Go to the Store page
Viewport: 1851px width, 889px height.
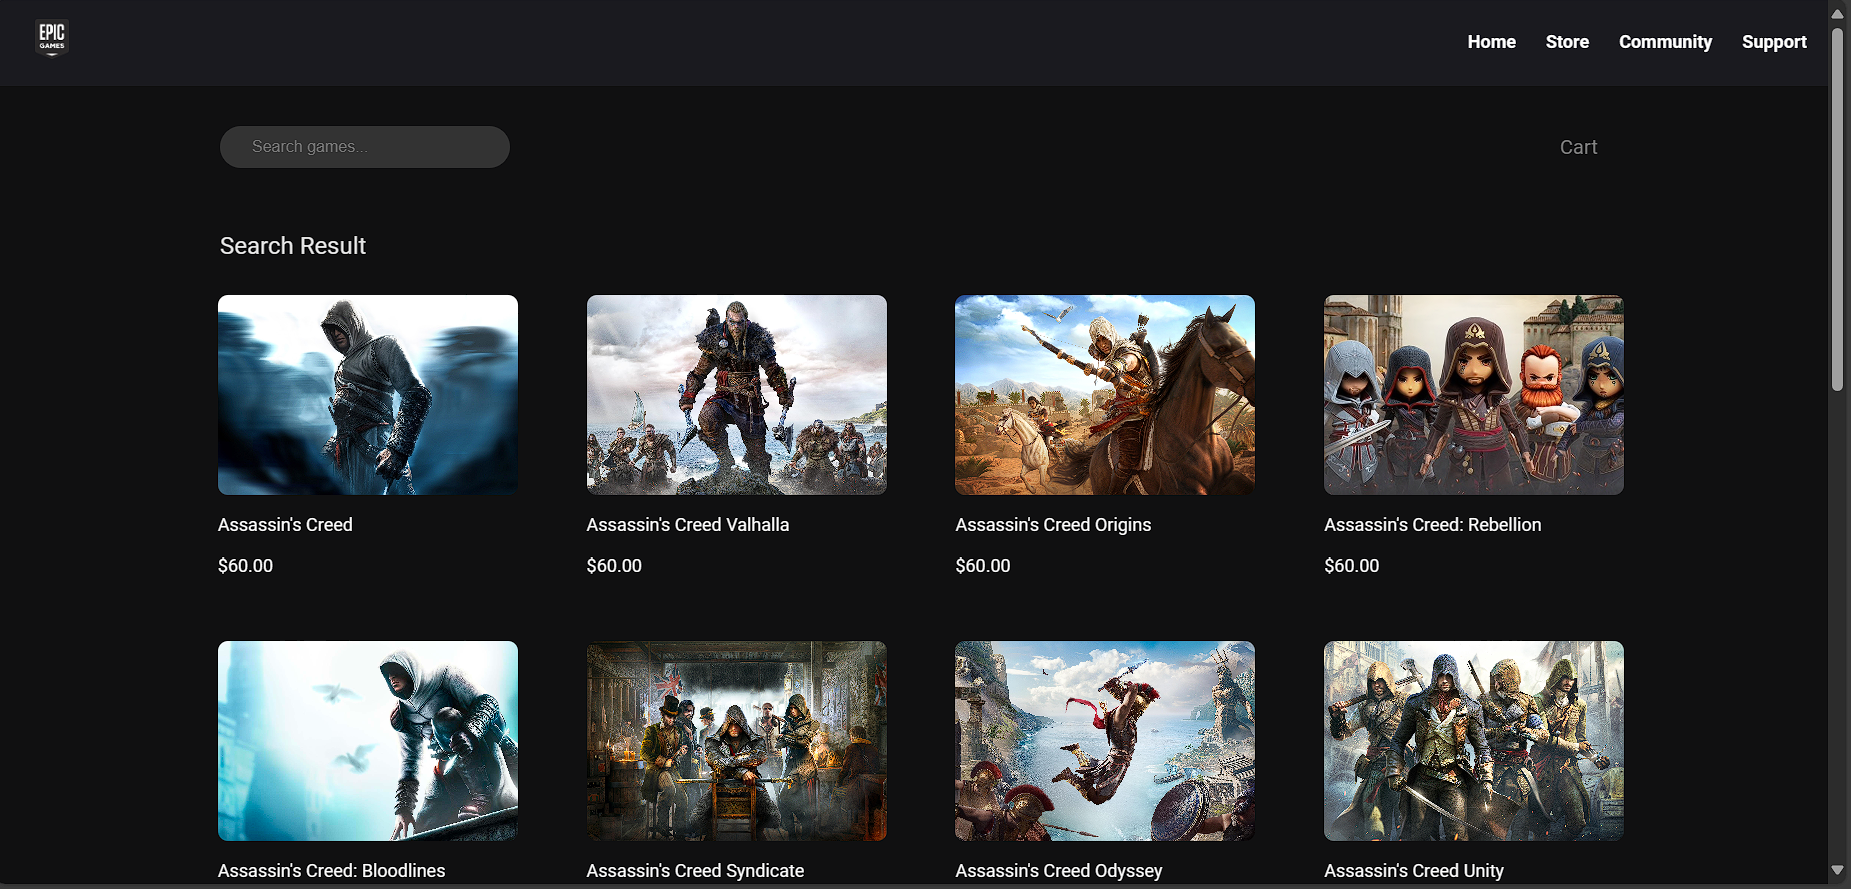coord(1567,42)
